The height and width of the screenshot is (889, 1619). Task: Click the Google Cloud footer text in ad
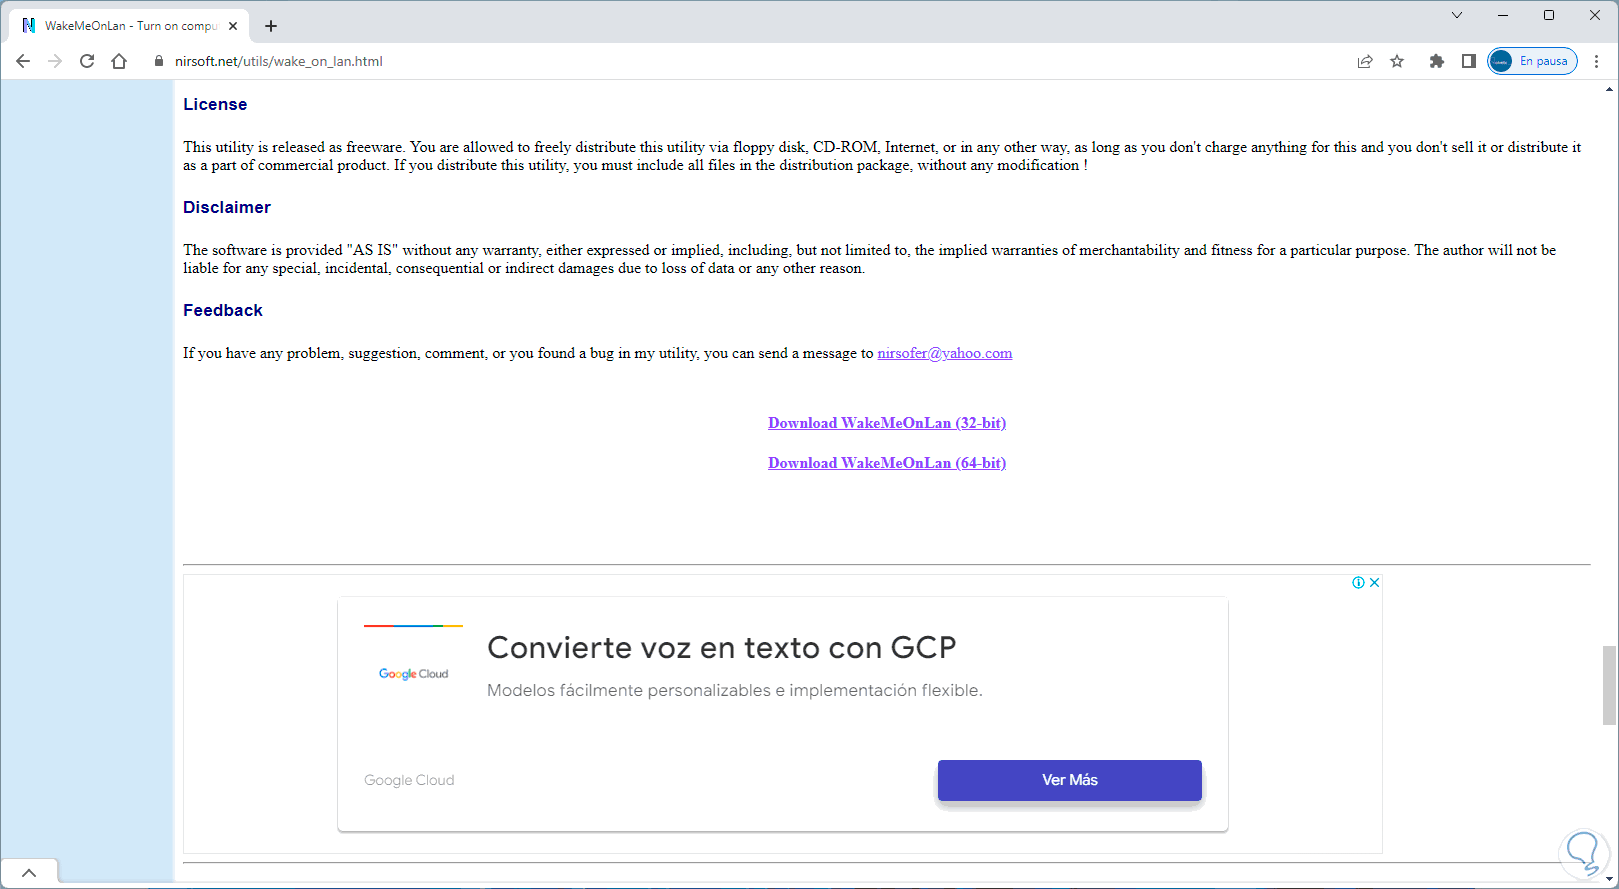tap(409, 780)
